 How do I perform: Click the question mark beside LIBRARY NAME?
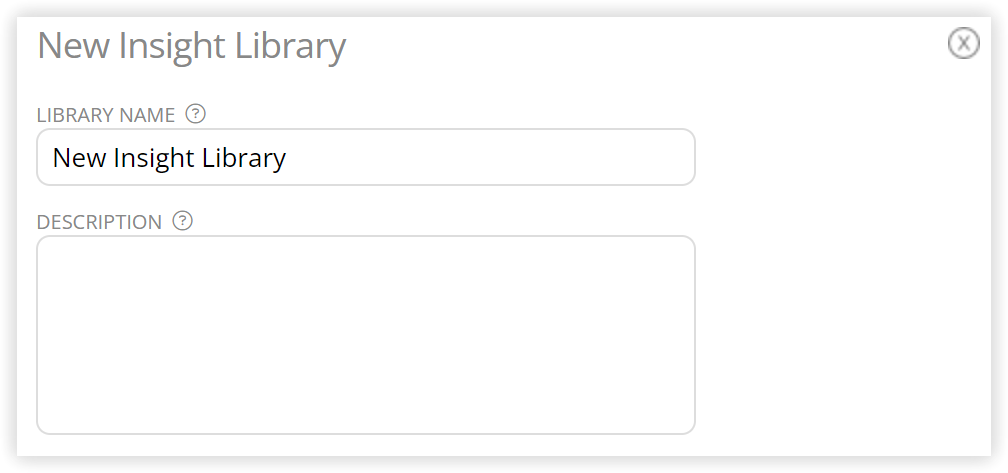(x=195, y=114)
